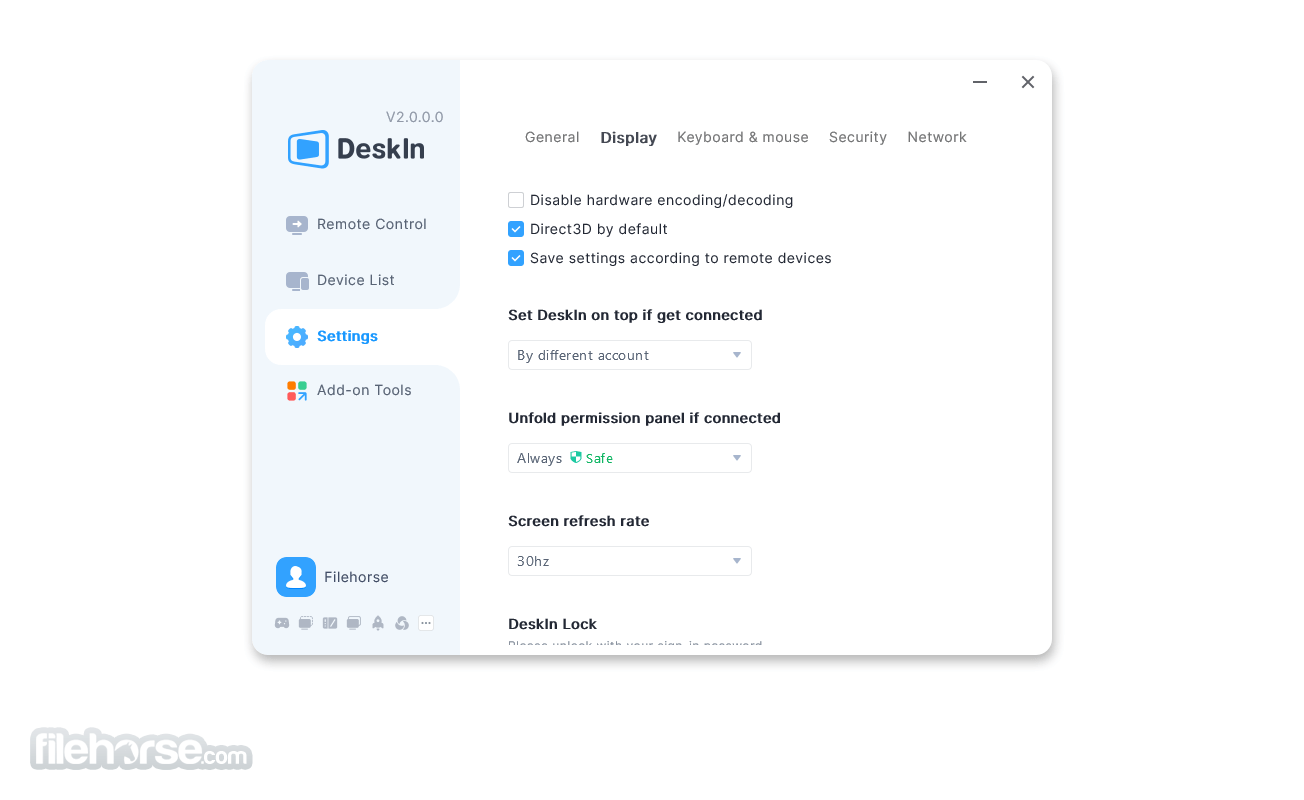Minimize the DeskIn window
The width and height of the screenshot is (1304, 800).
click(x=980, y=82)
